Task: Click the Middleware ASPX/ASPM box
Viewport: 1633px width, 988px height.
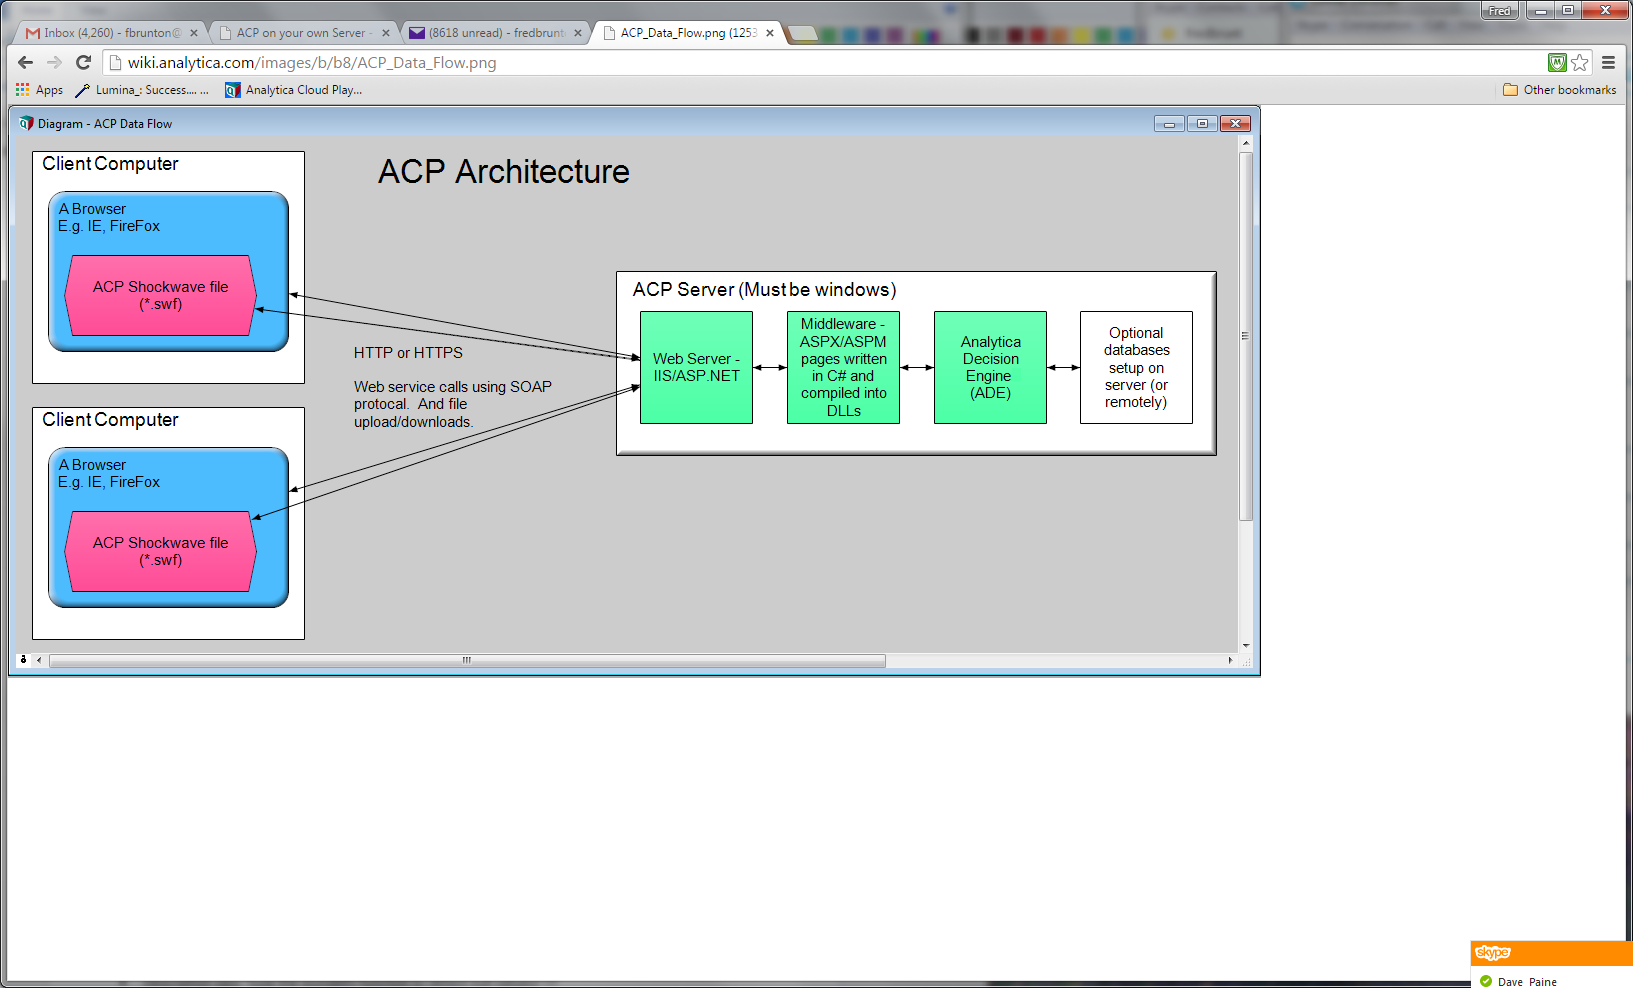Action: click(843, 367)
